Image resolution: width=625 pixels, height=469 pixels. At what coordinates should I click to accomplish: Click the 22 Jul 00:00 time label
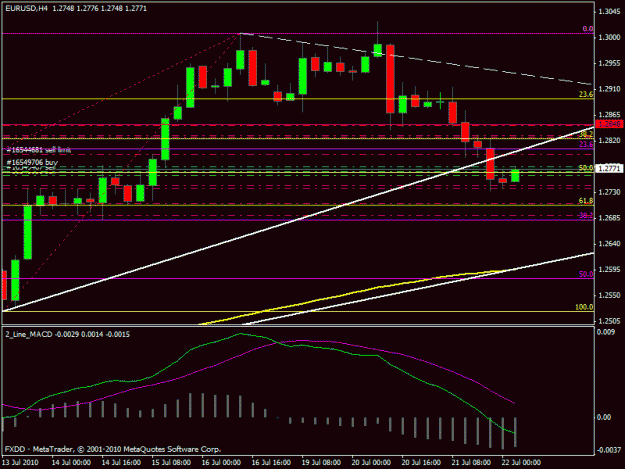[x=521, y=463]
